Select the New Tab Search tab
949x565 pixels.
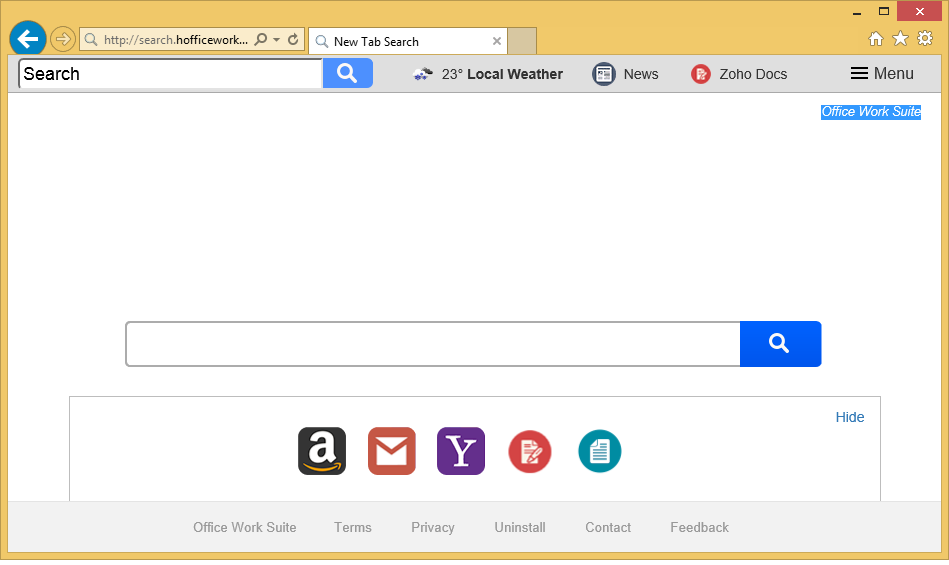click(400, 41)
